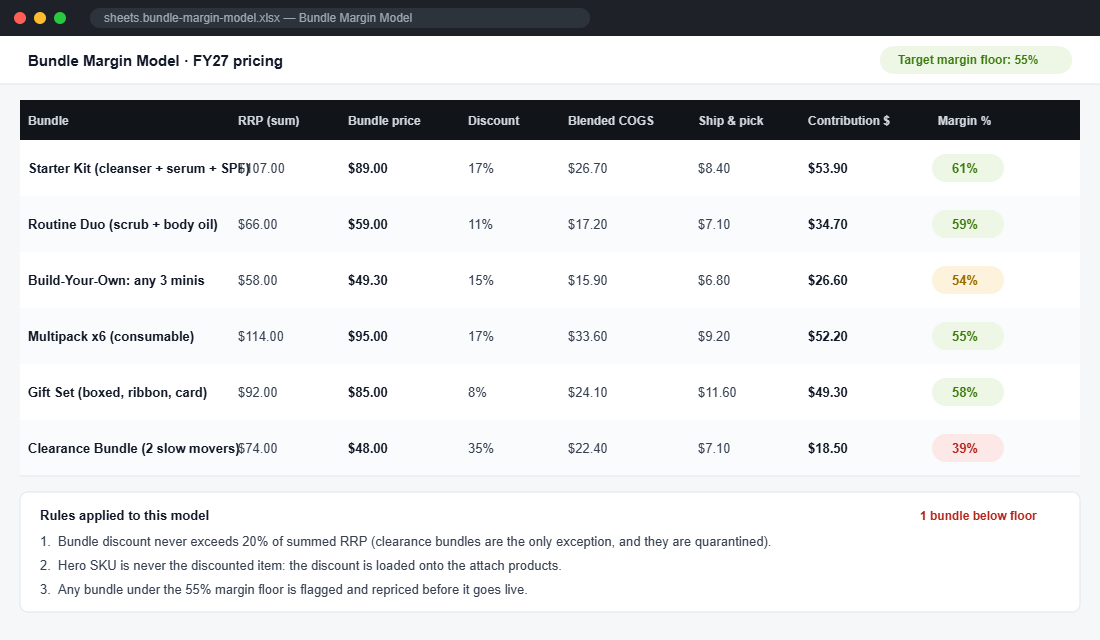Screen dimensions: 1100x640
Task: Click the $26.70 blended COGS value
Action: (x=588, y=168)
